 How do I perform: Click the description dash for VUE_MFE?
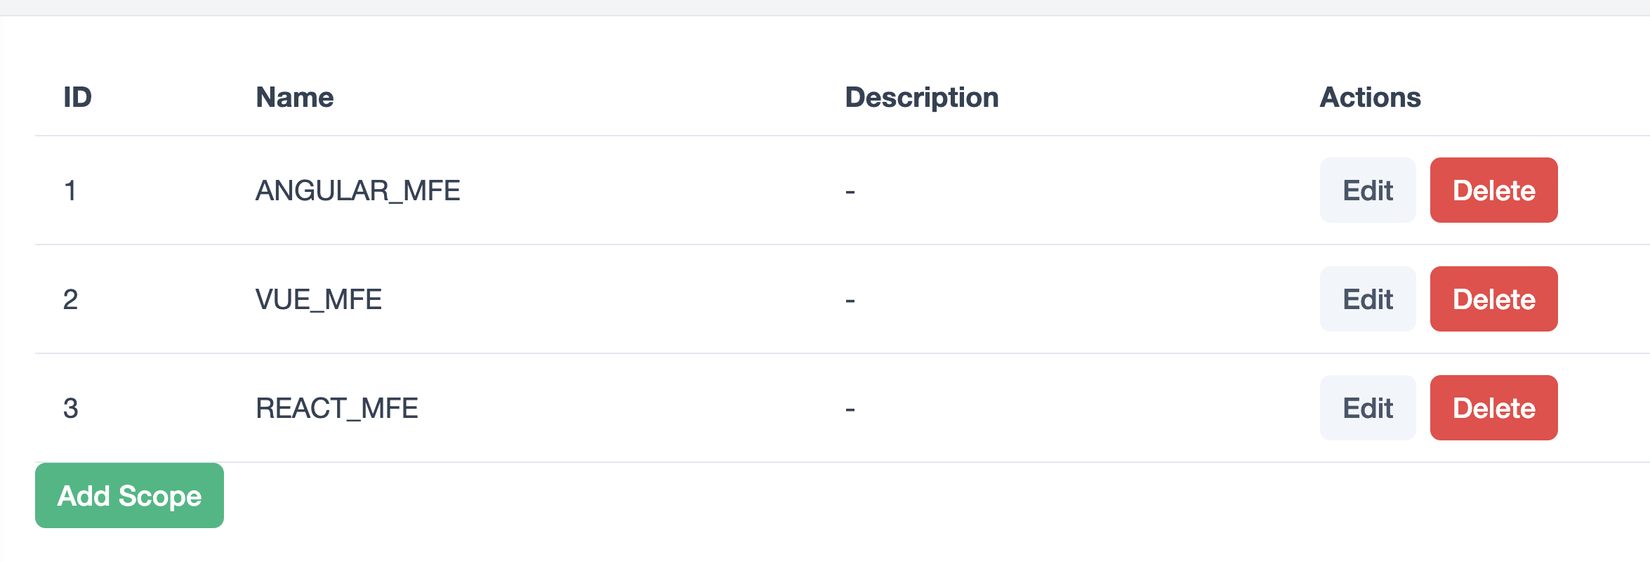pyautogui.click(x=850, y=300)
